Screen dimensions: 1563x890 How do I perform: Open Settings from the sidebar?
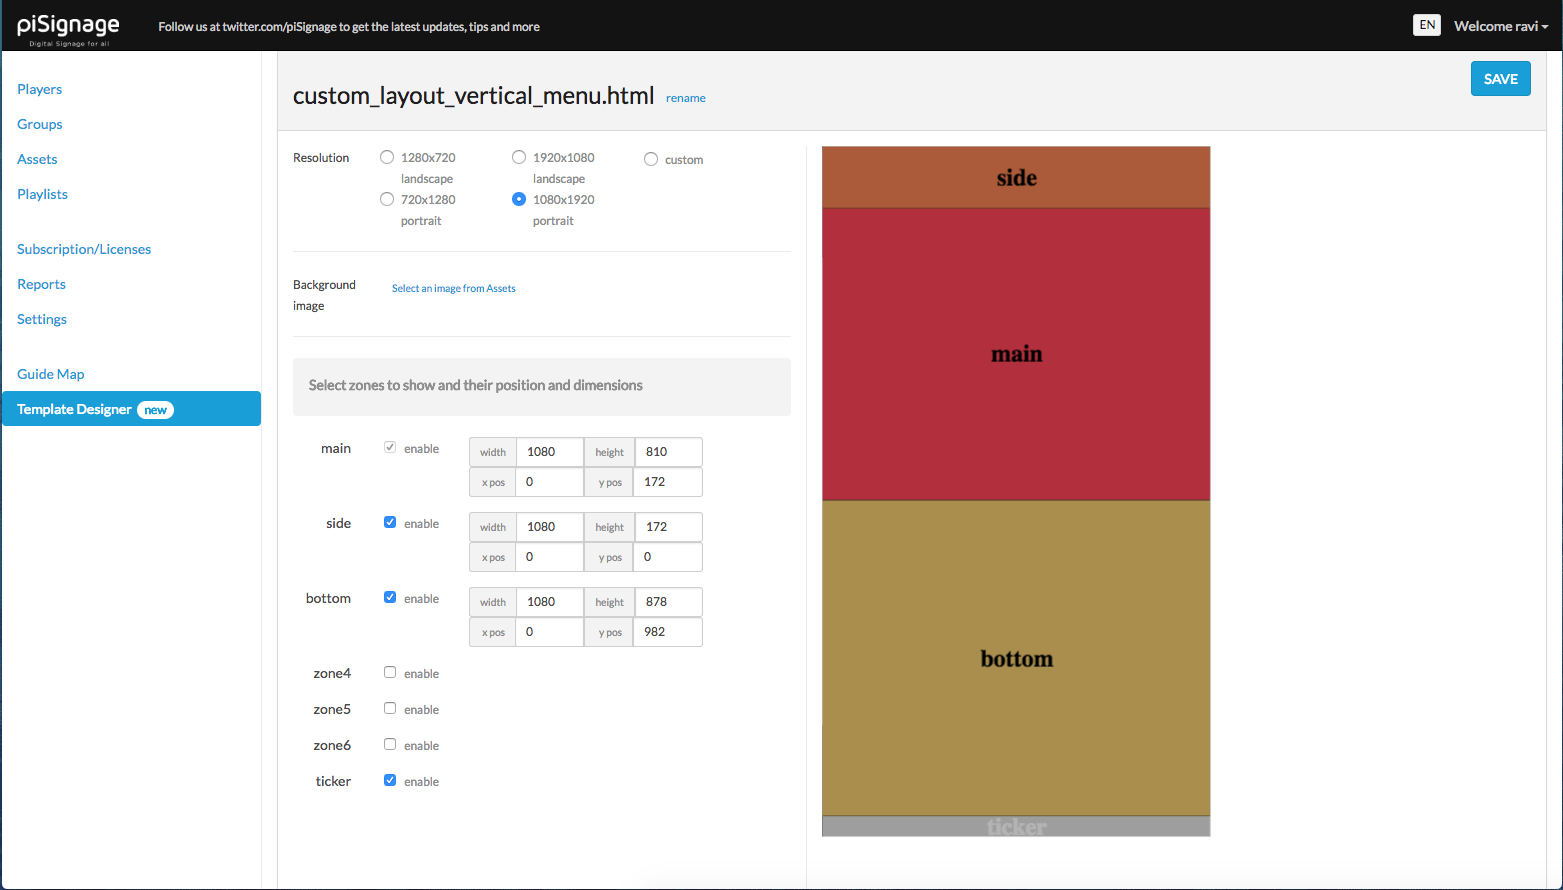click(x=42, y=319)
